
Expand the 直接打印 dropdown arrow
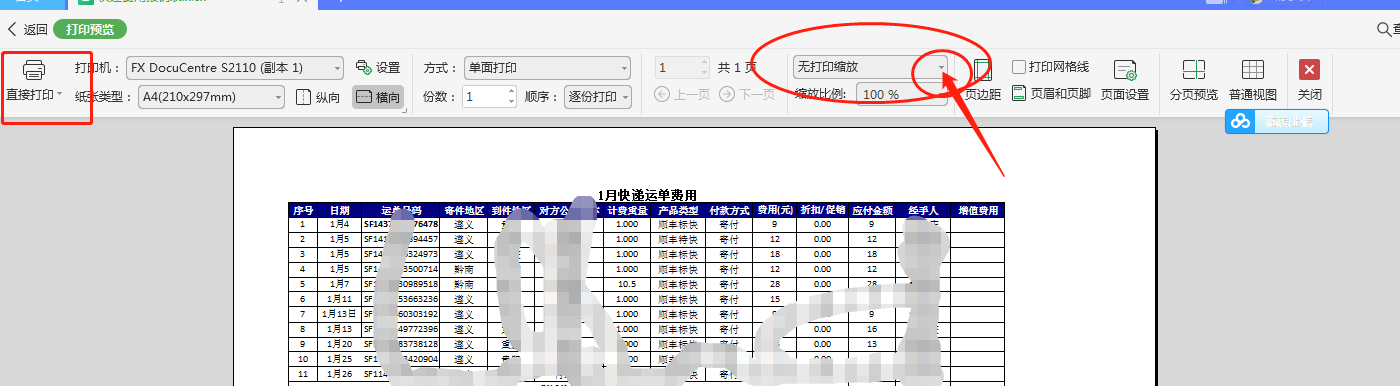pyautogui.click(x=60, y=95)
